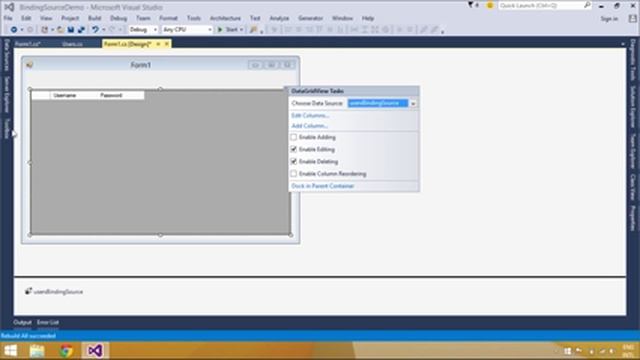Image resolution: width=640 pixels, height=360 pixels.
Task: Save the current file with the Save icon
Action: [71, 29]
